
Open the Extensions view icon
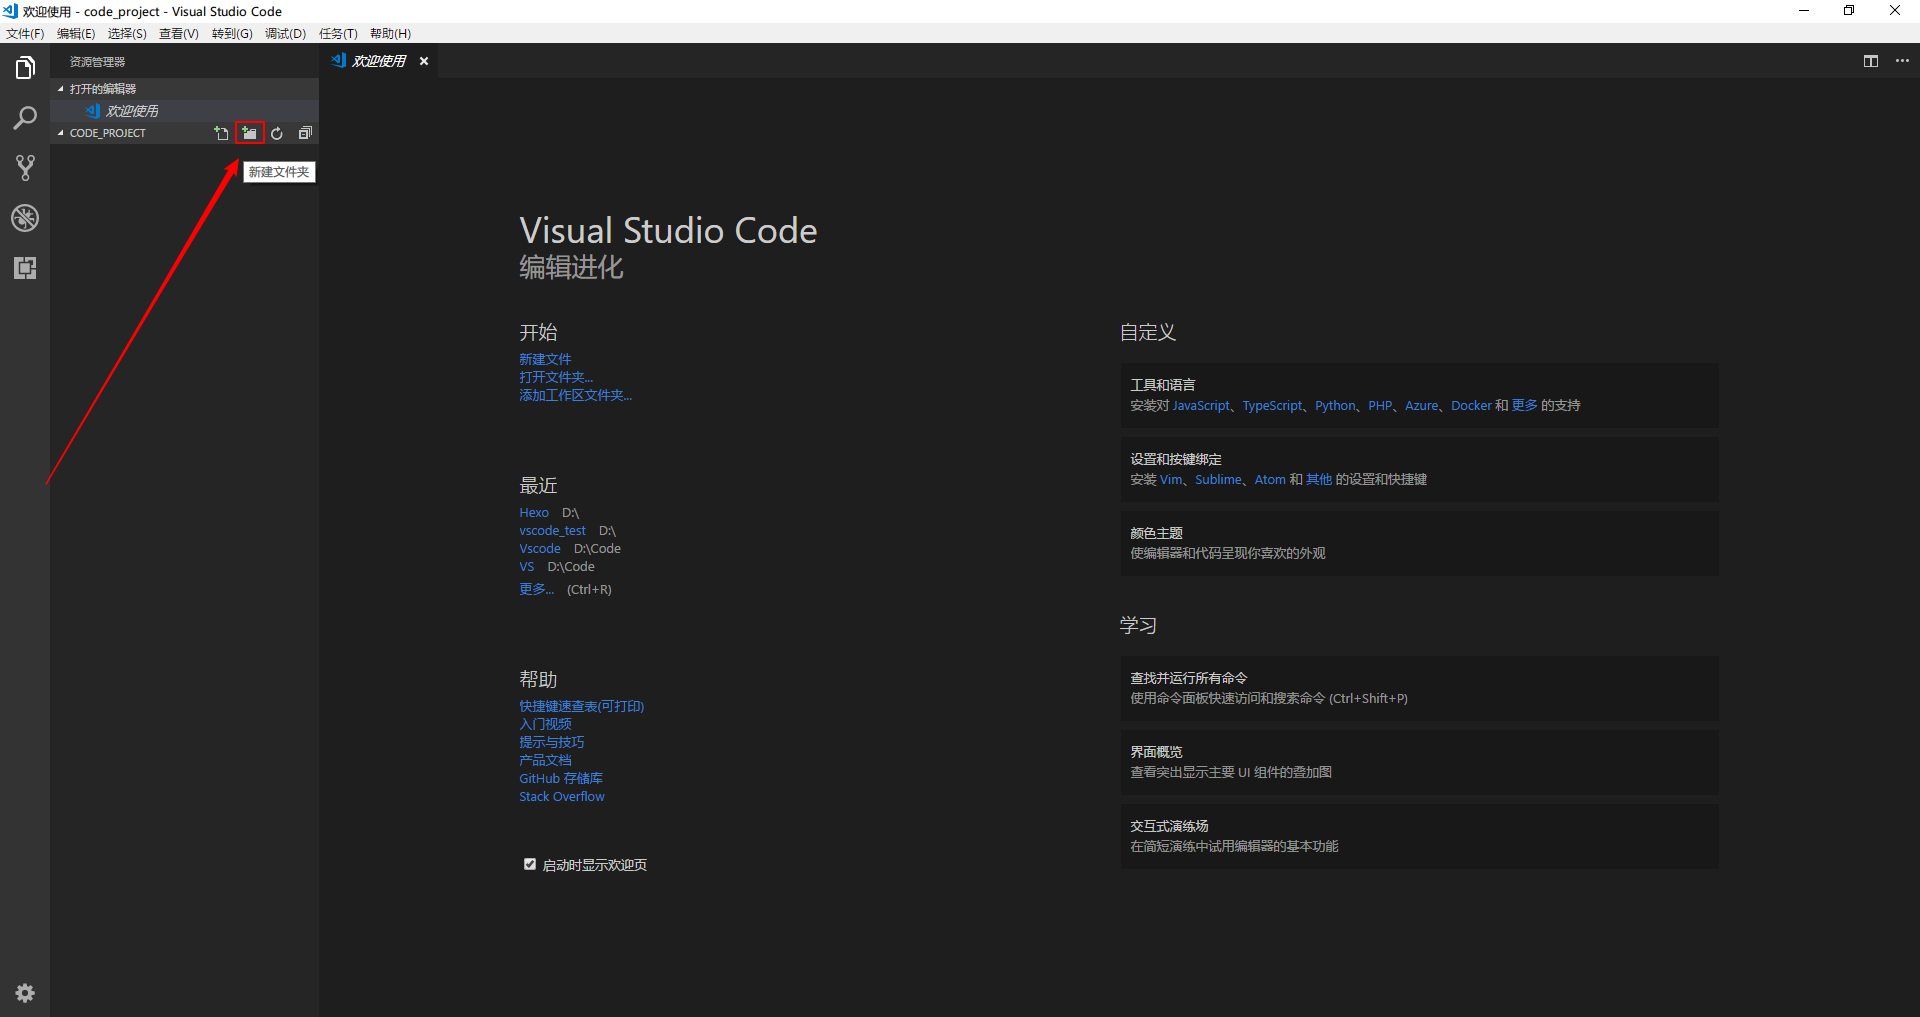[25, 268]
